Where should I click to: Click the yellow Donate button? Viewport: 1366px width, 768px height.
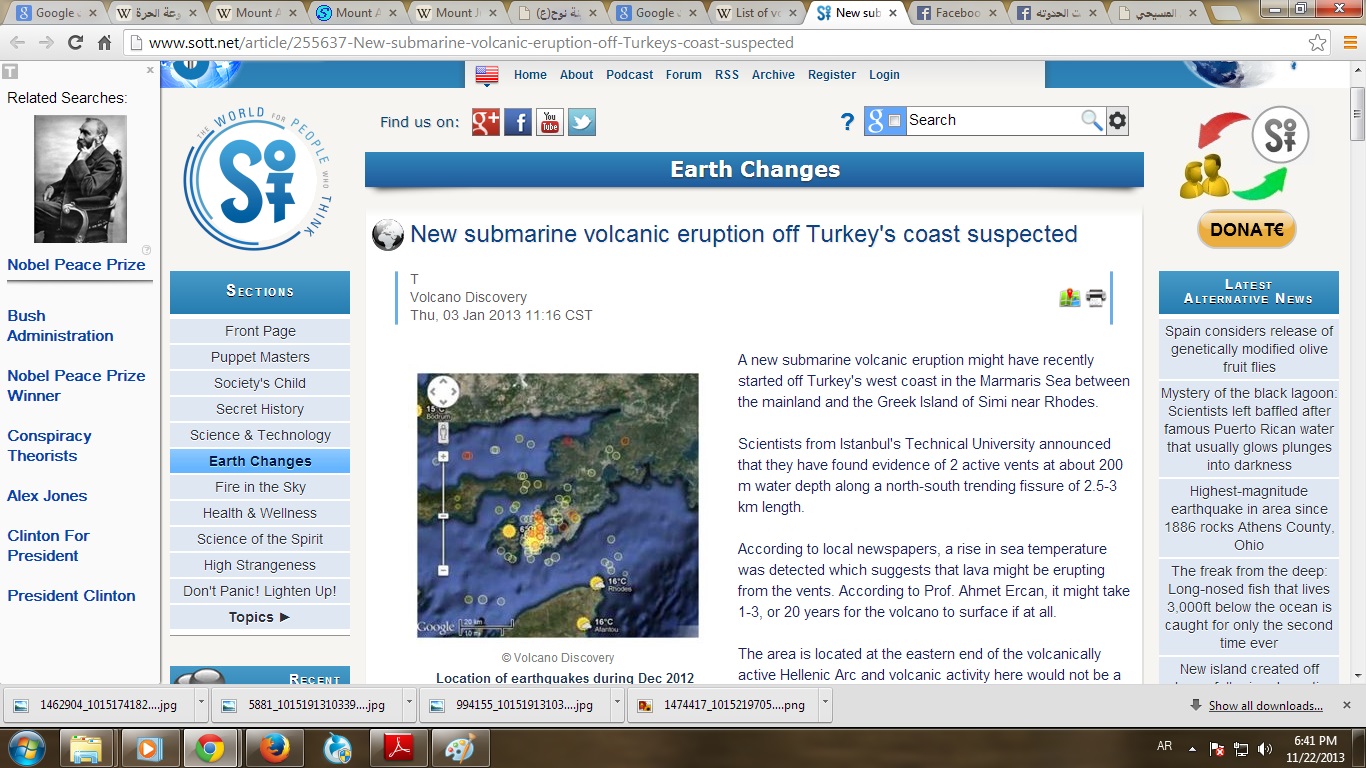(1246, 229)
